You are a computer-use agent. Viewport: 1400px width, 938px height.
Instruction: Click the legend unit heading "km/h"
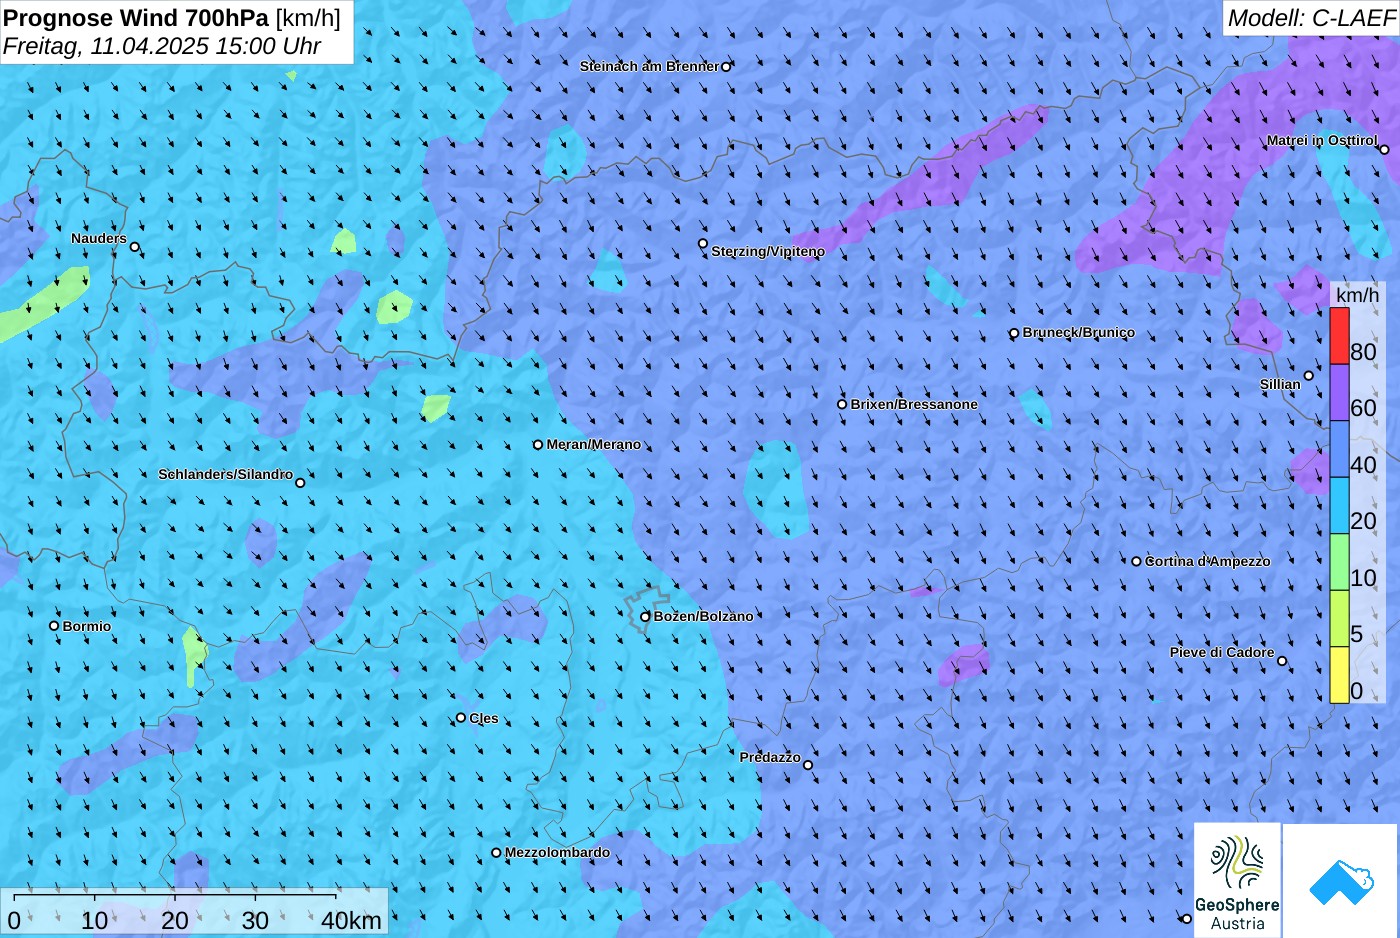coord(1358,295)
